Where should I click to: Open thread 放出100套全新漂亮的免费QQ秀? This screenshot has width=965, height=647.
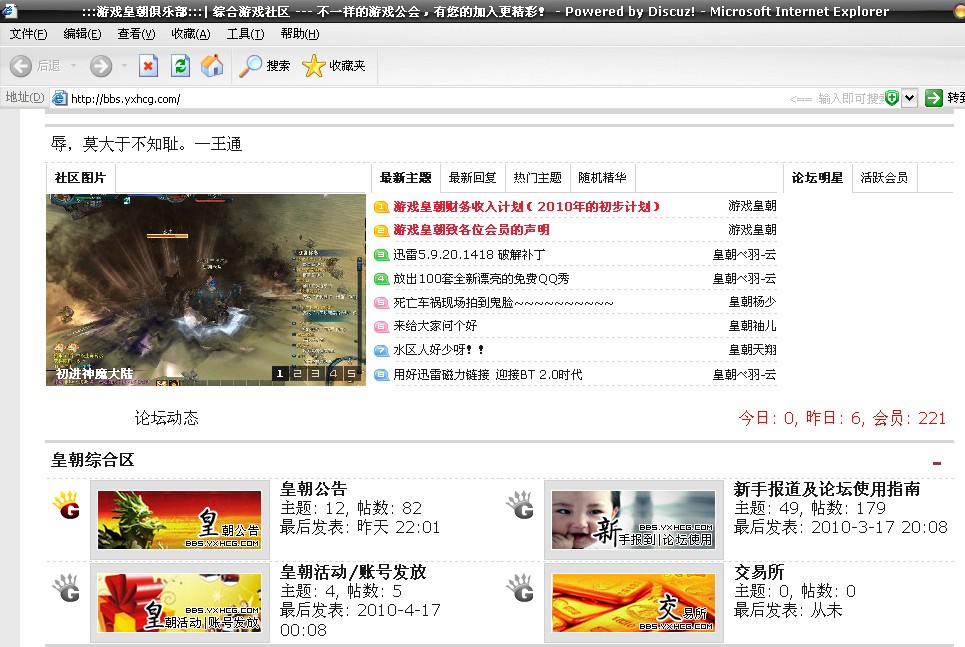481,279
